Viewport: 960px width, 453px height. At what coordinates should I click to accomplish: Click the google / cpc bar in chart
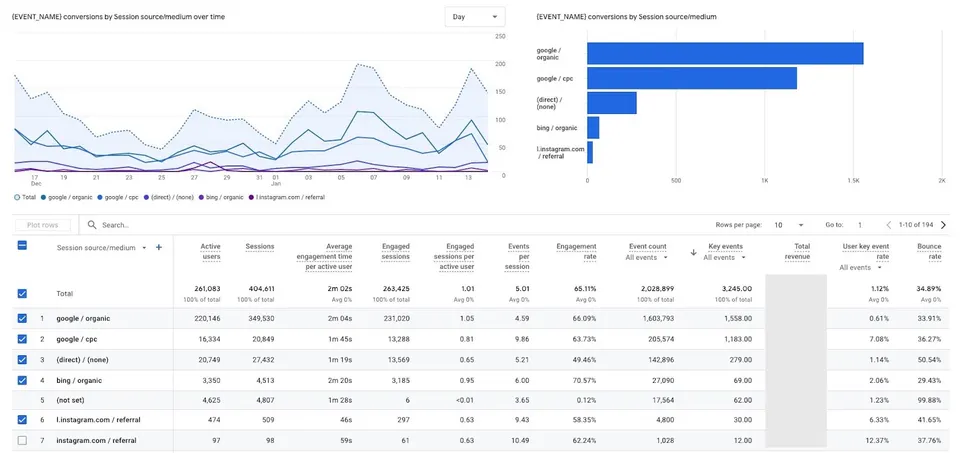coord(692,78)
